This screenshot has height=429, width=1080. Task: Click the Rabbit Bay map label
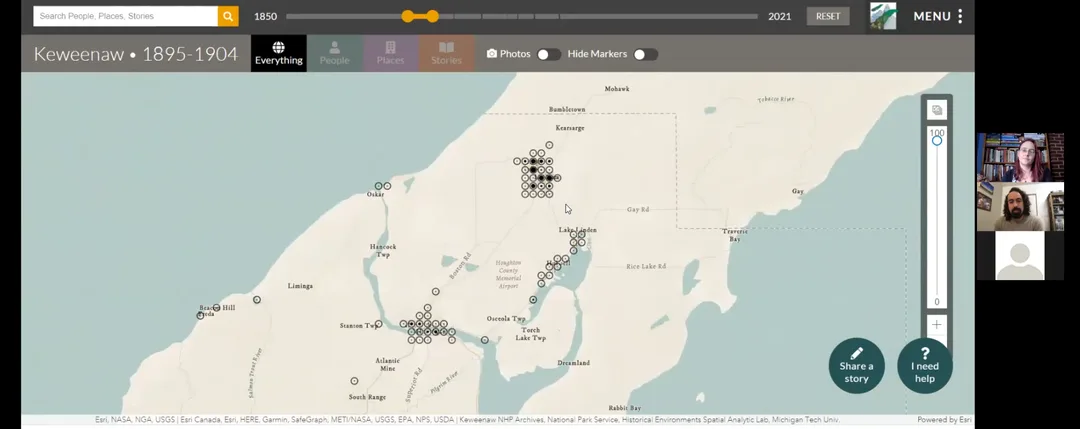625,408
